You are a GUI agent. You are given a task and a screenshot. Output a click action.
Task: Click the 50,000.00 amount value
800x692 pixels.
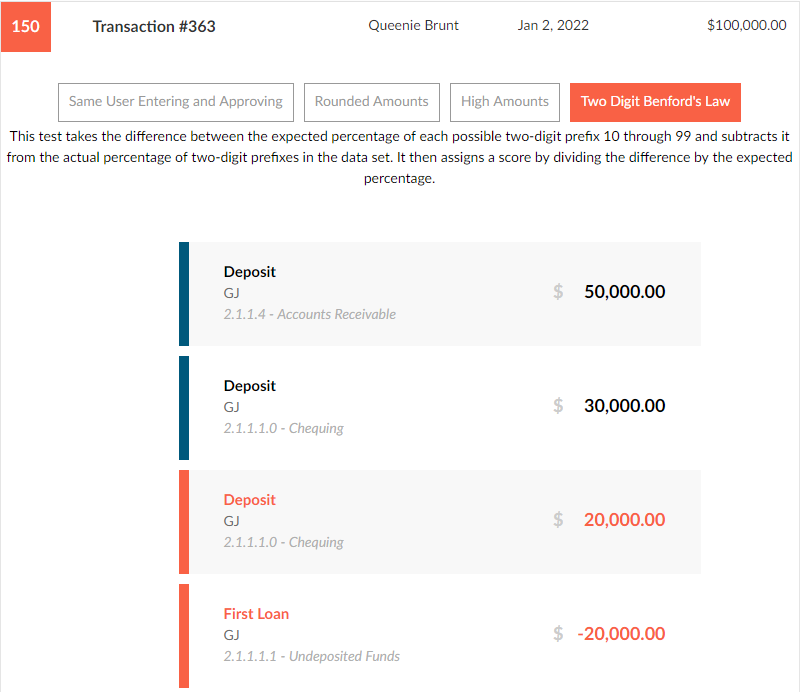624,292
